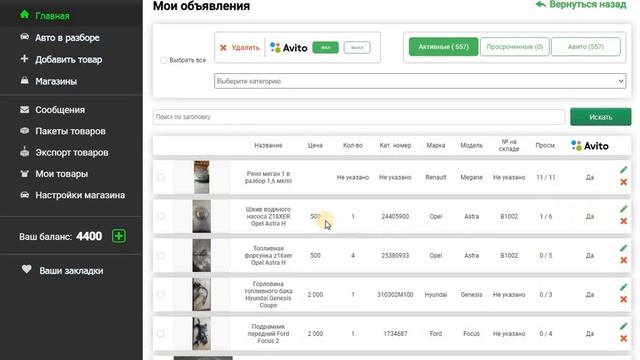The height and width of the screenshot is (360, 640).
Task: Edit the Топливная форсунка listing
Action: 623,248
